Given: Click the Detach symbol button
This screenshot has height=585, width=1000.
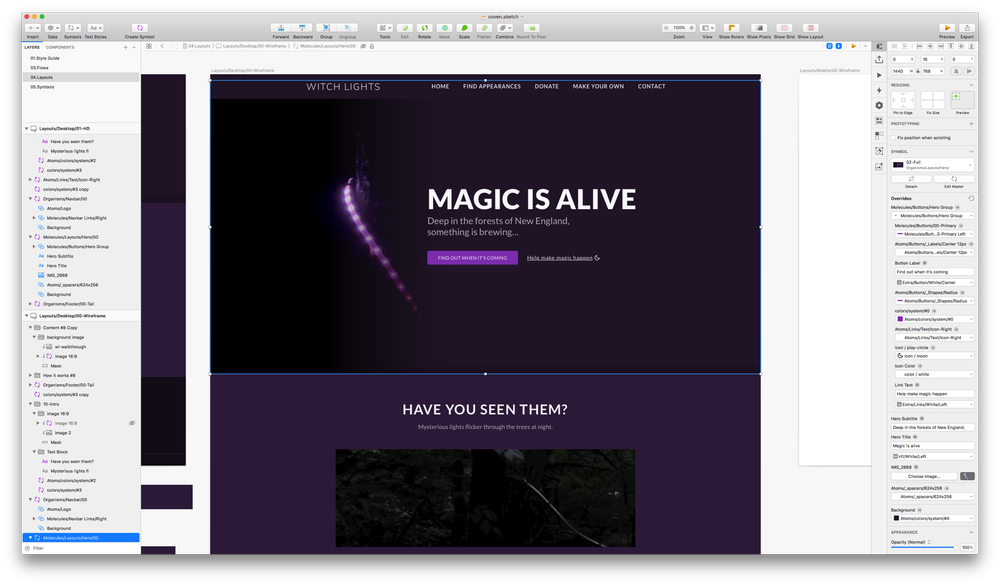Looking at the screenshot, I should click(x=911, y=179).
